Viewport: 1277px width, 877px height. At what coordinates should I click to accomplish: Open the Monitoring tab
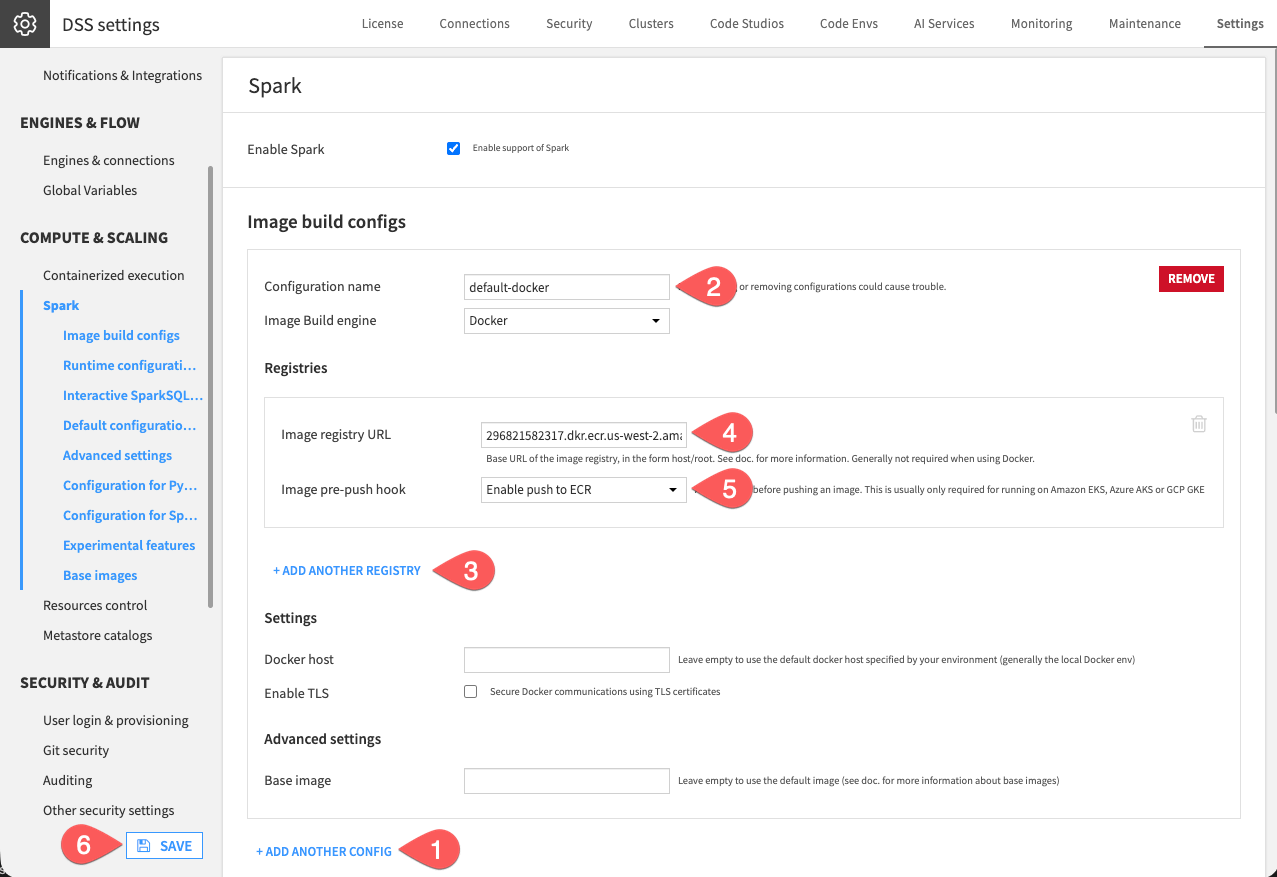(x=1041, y=24)
